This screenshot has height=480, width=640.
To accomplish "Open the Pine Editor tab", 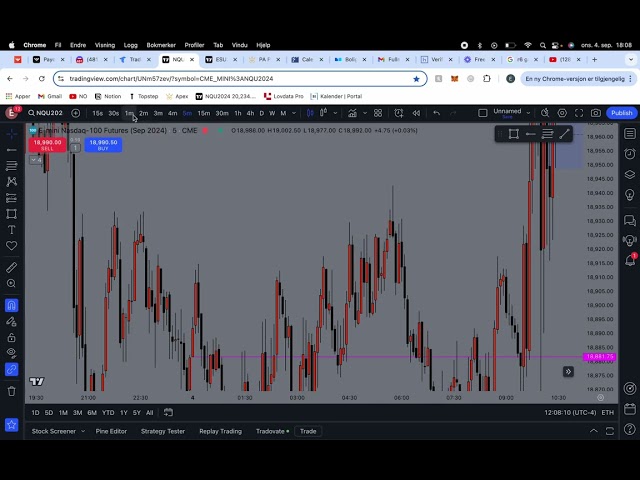I will (x=111, y=431).
